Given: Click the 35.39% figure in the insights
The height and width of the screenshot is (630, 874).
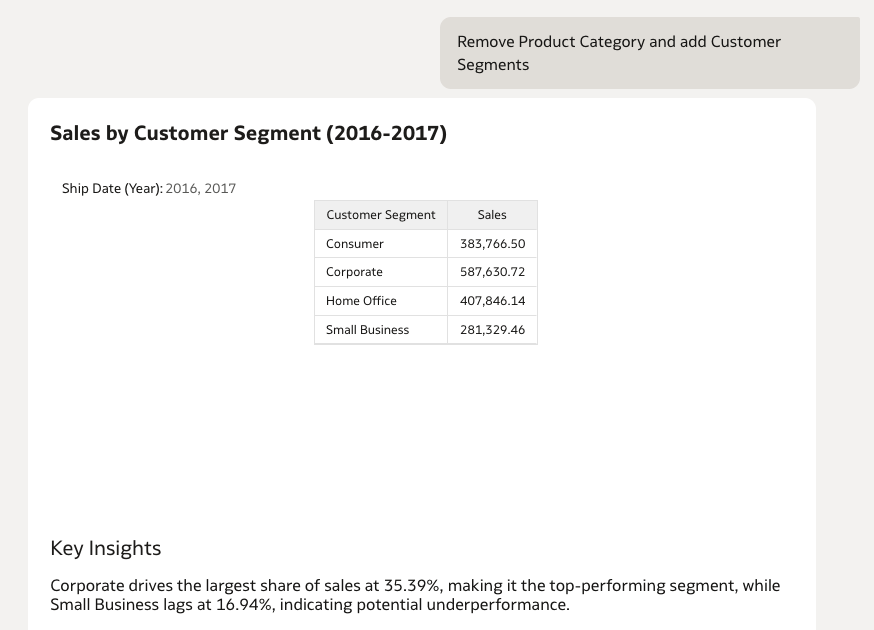Looking at the screenshot, I should tap(412, 586).
